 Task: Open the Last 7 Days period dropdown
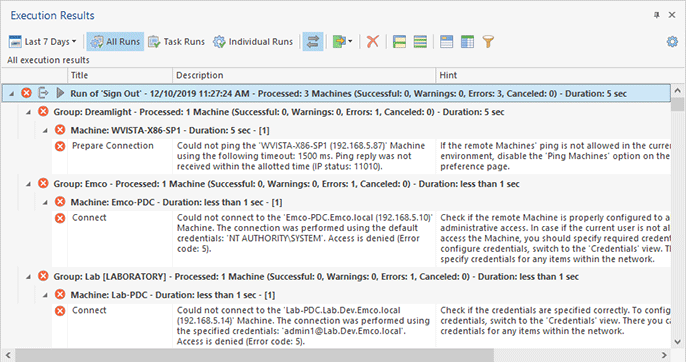[x=42, y=42]
